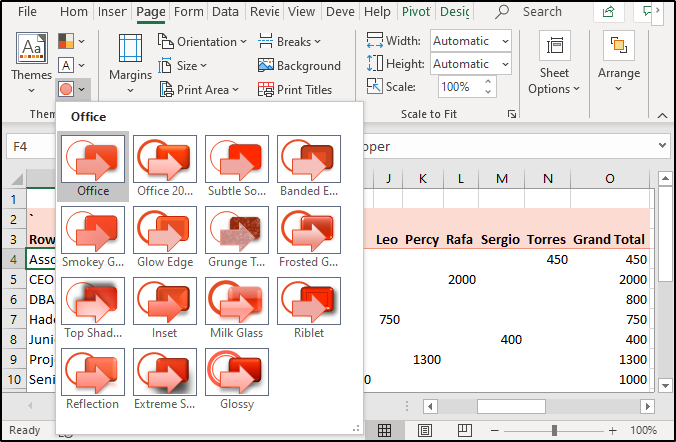Screen dimensions: 676x442
Task: Select the Smokey Glass effect
Action: click(x=93, y=238)
